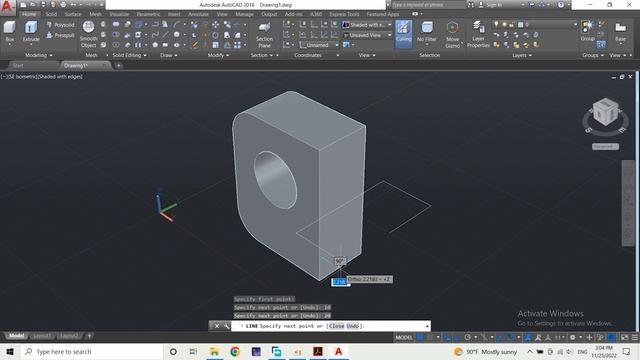Click MODEL space button in status bar
The width and height of the screenshot is (640, 360).
tap(404, 338)
